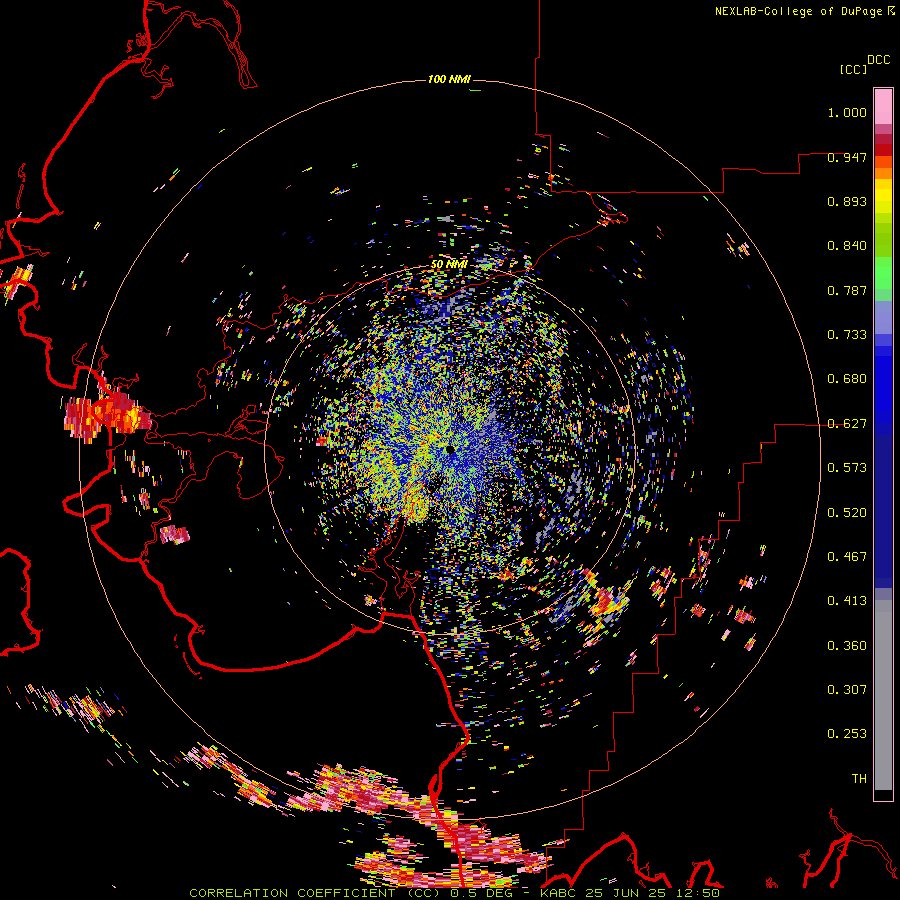Viewport: 900px width, 900px height.
Task: Select the 1.000 value on the legend
Action: pos(847,112)
